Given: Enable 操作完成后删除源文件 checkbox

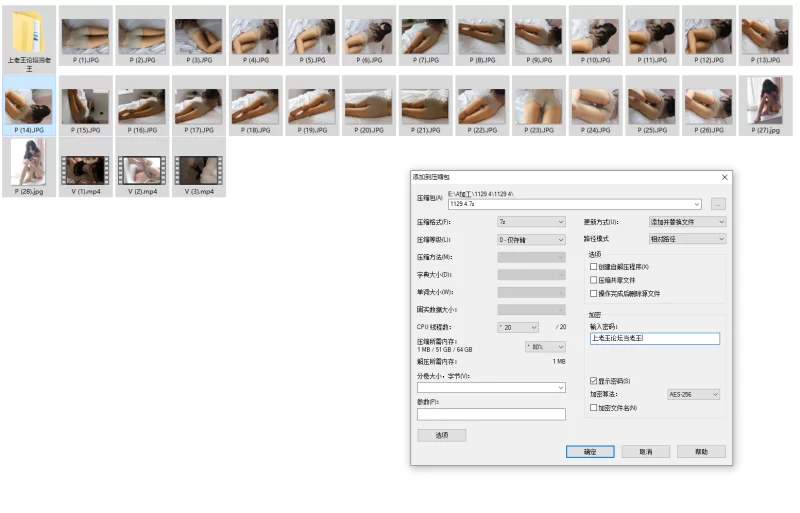Looking at the screenshot, I should tap(593, 294).
